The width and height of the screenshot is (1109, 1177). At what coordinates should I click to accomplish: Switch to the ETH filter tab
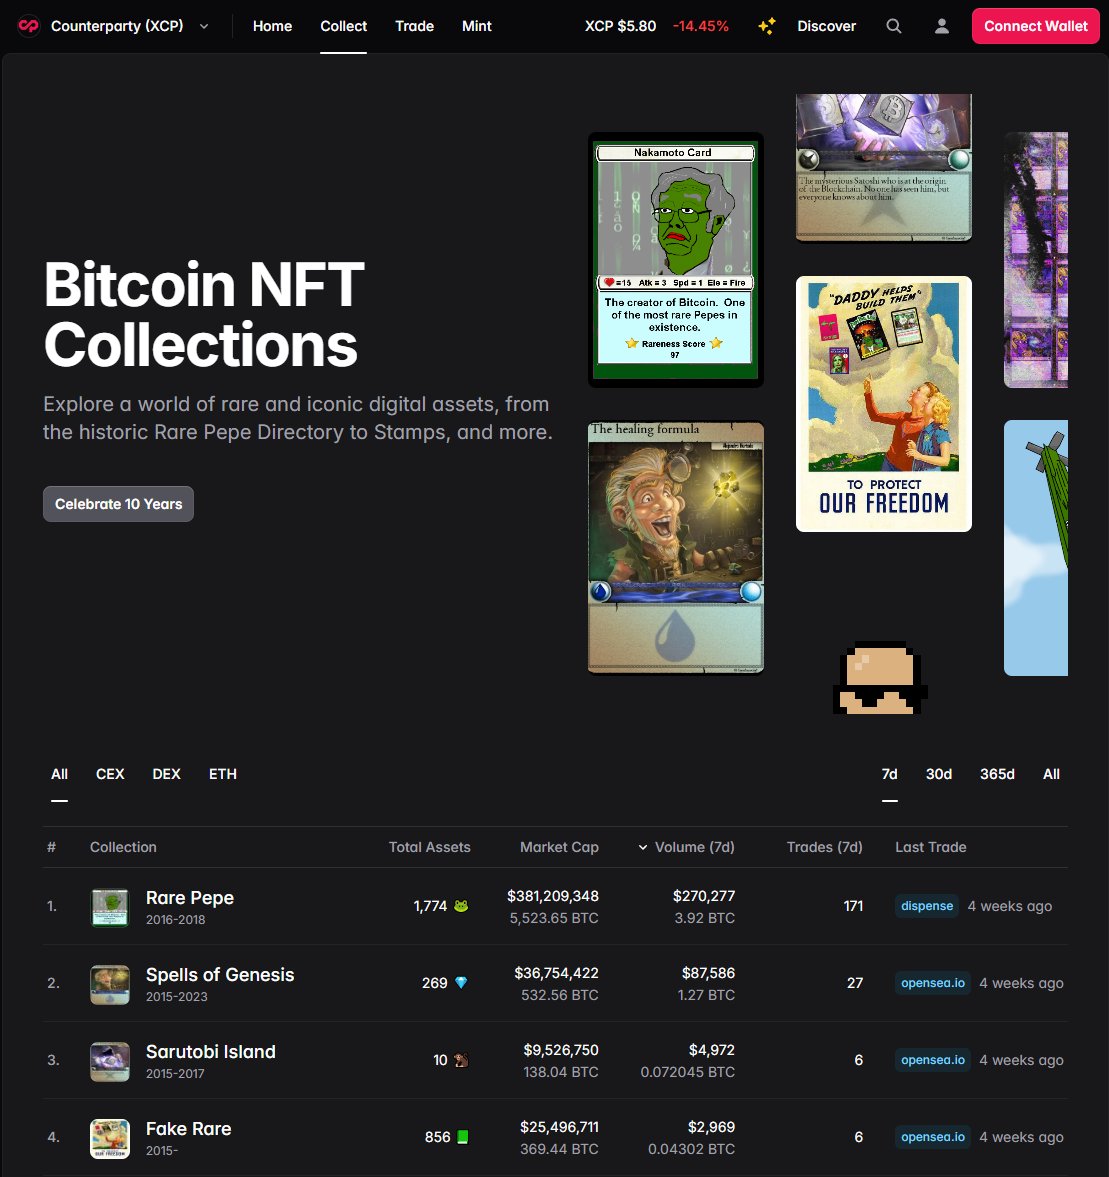(x=223, y=774)
